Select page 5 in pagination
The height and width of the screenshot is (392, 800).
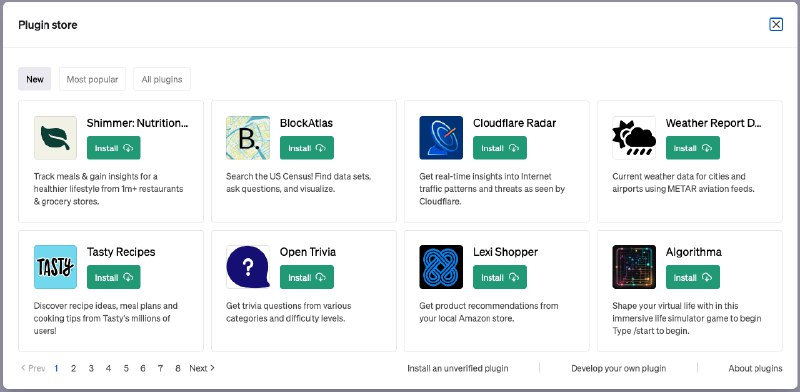tap(126, 368)
